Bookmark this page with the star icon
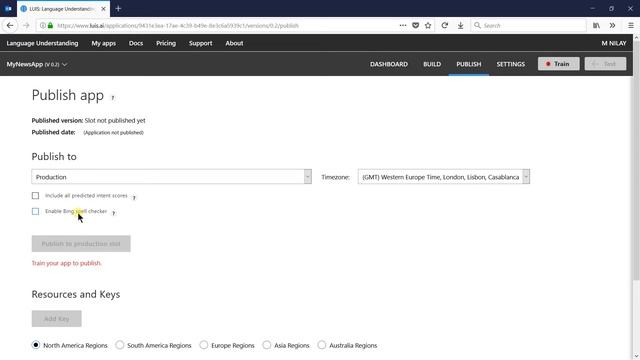Image resolution: width=640 pixels, height=360 pixels. (428, 25)
